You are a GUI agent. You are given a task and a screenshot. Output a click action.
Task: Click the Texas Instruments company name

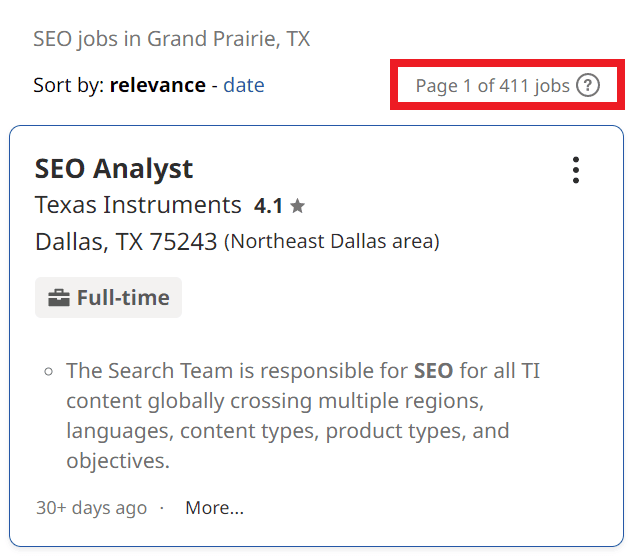tap(138, 205)
